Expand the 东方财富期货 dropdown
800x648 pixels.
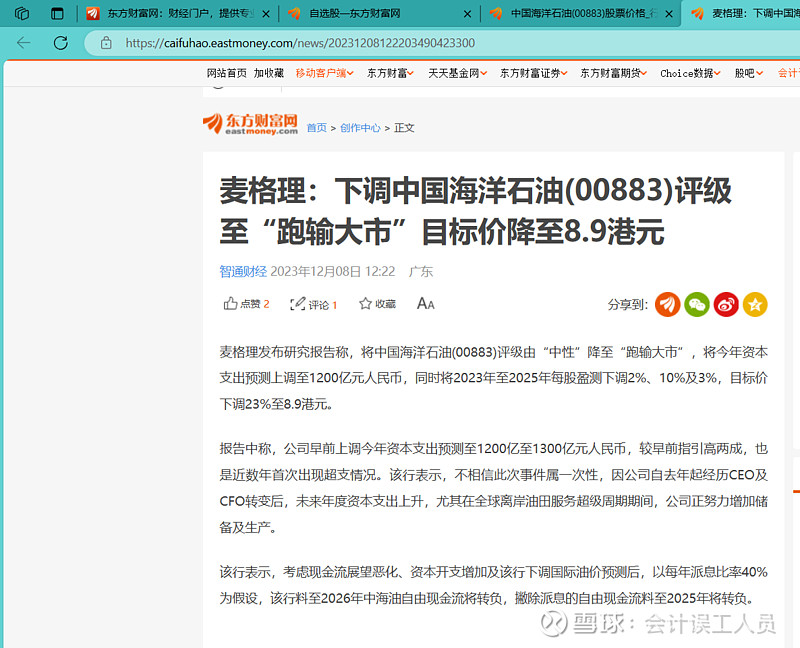point(613,73)
